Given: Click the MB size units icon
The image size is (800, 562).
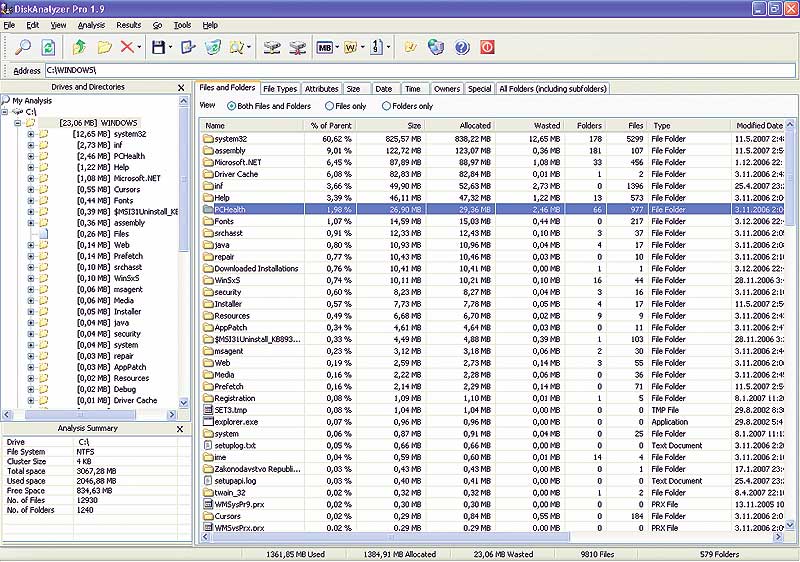Looking at the screenshot, I should coord(324,47).
